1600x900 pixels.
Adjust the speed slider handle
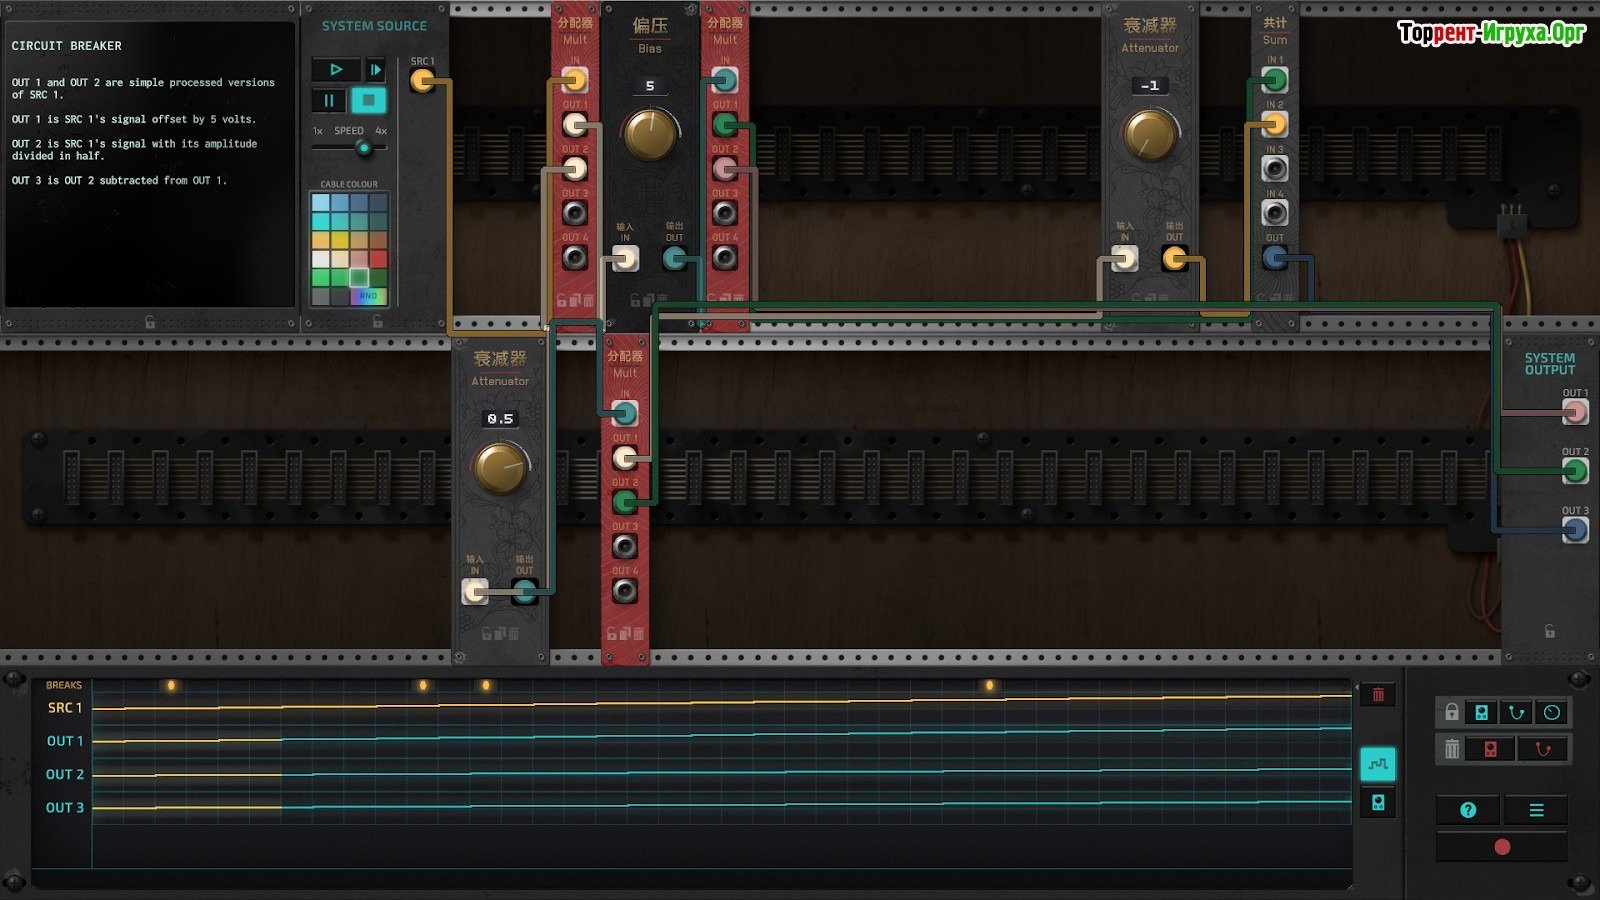[x=364, y=148]
